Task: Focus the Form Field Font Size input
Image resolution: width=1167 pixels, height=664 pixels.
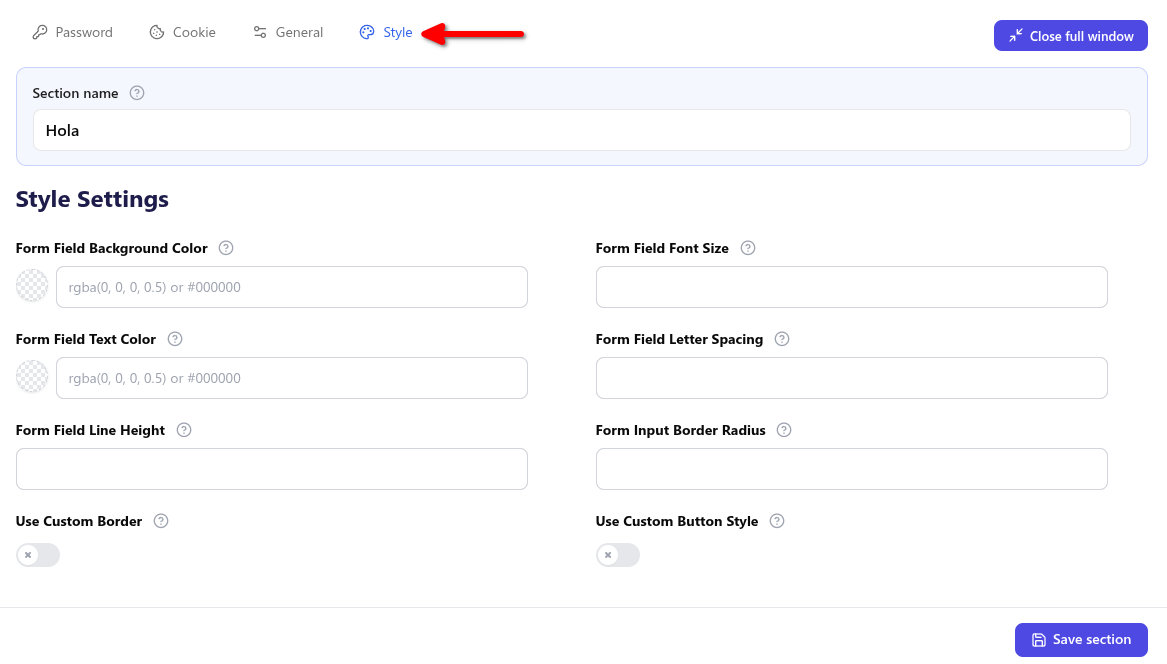Action: click(851, 287)
